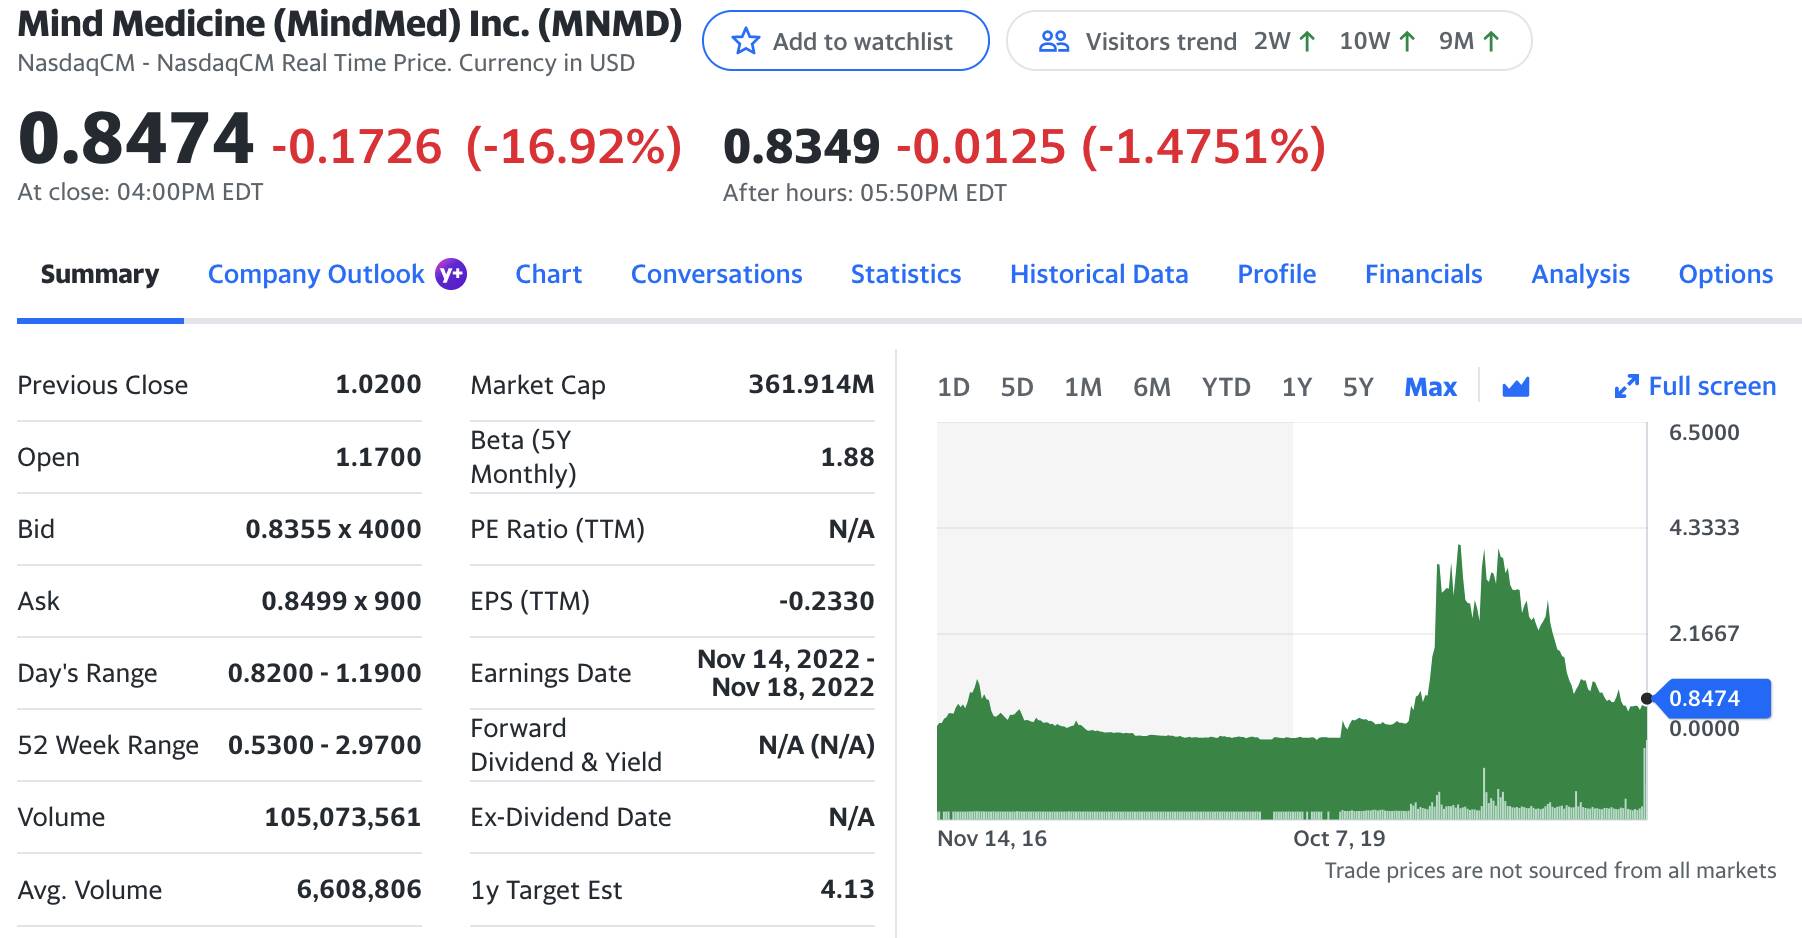Viewport: 1802px width, 938px height.
Task: Select the 6M chart range
Action: click(1152, 387)
